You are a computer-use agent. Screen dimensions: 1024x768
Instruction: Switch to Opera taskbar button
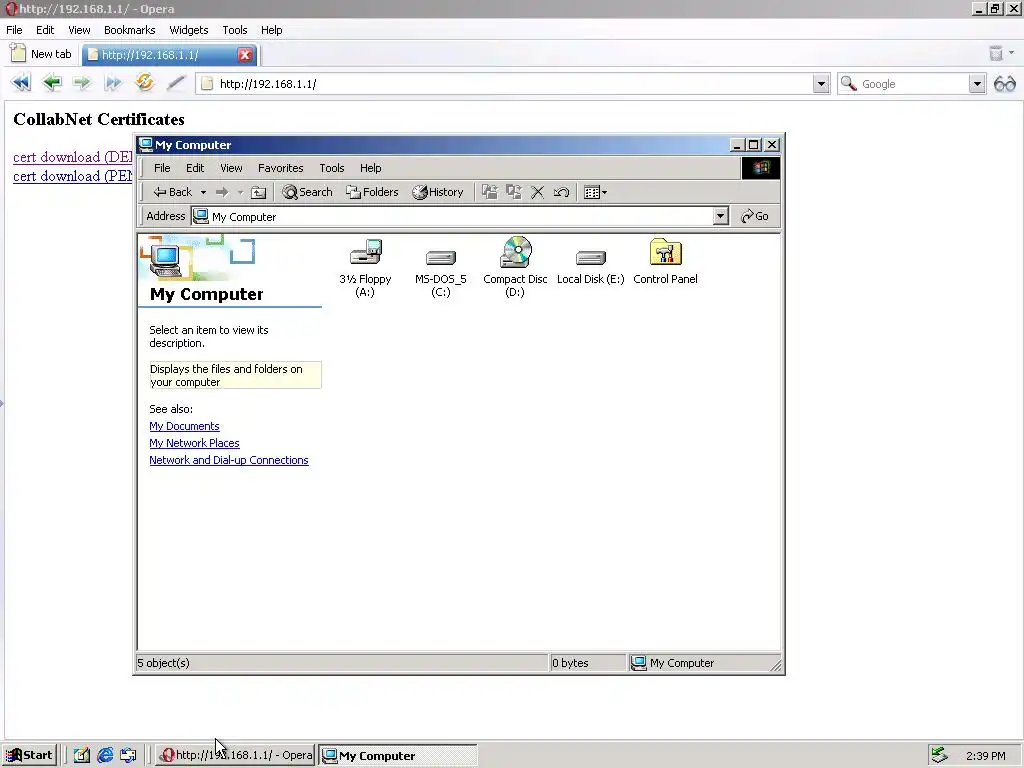pos(236,756)
